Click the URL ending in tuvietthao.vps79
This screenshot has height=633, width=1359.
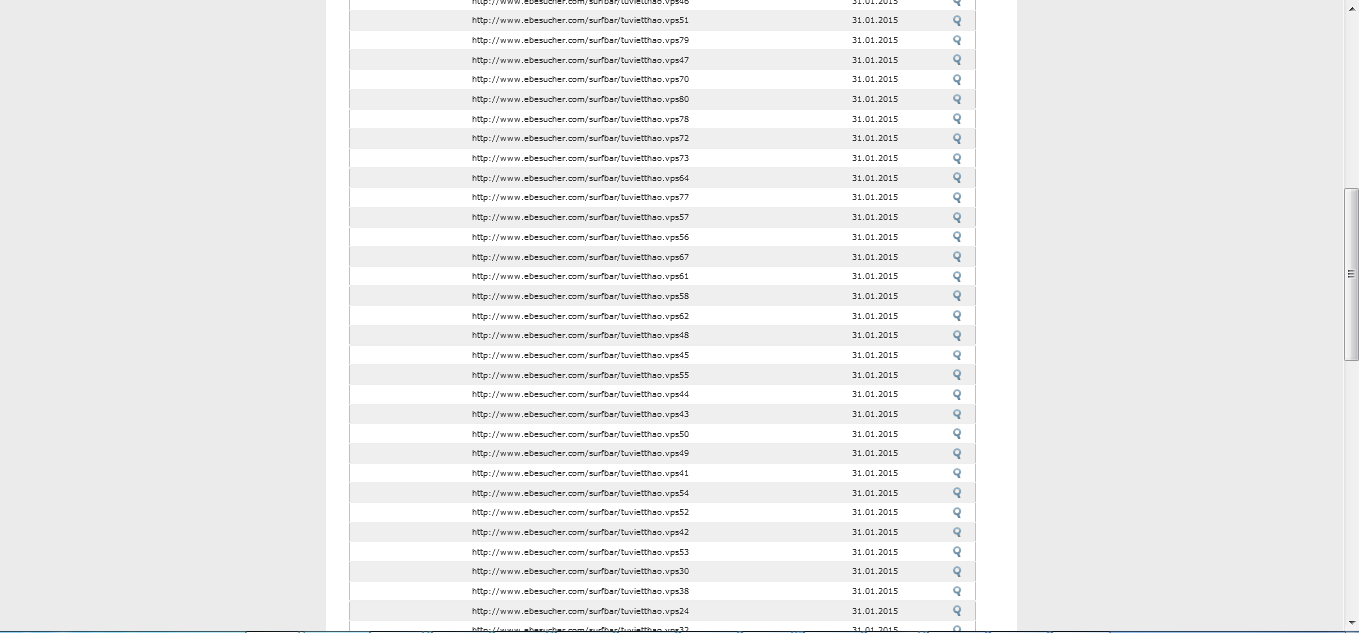point(580,40)
